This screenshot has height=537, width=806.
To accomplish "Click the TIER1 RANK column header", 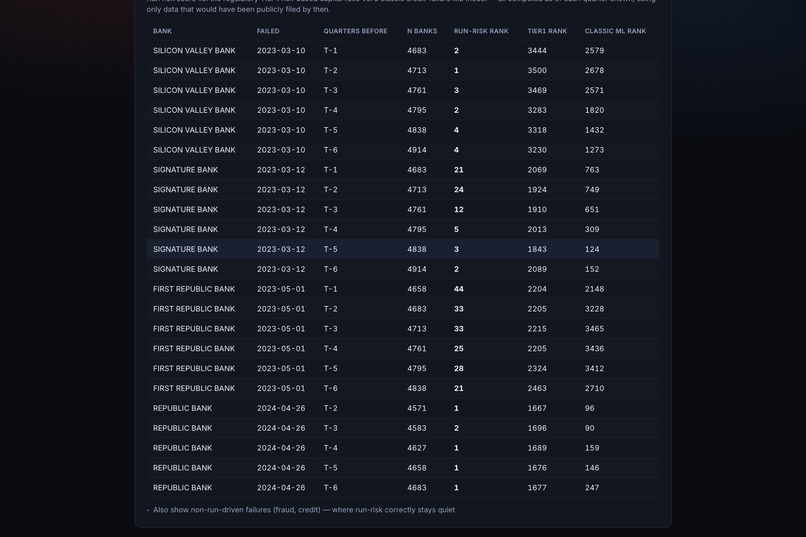I will coord(547,31).
